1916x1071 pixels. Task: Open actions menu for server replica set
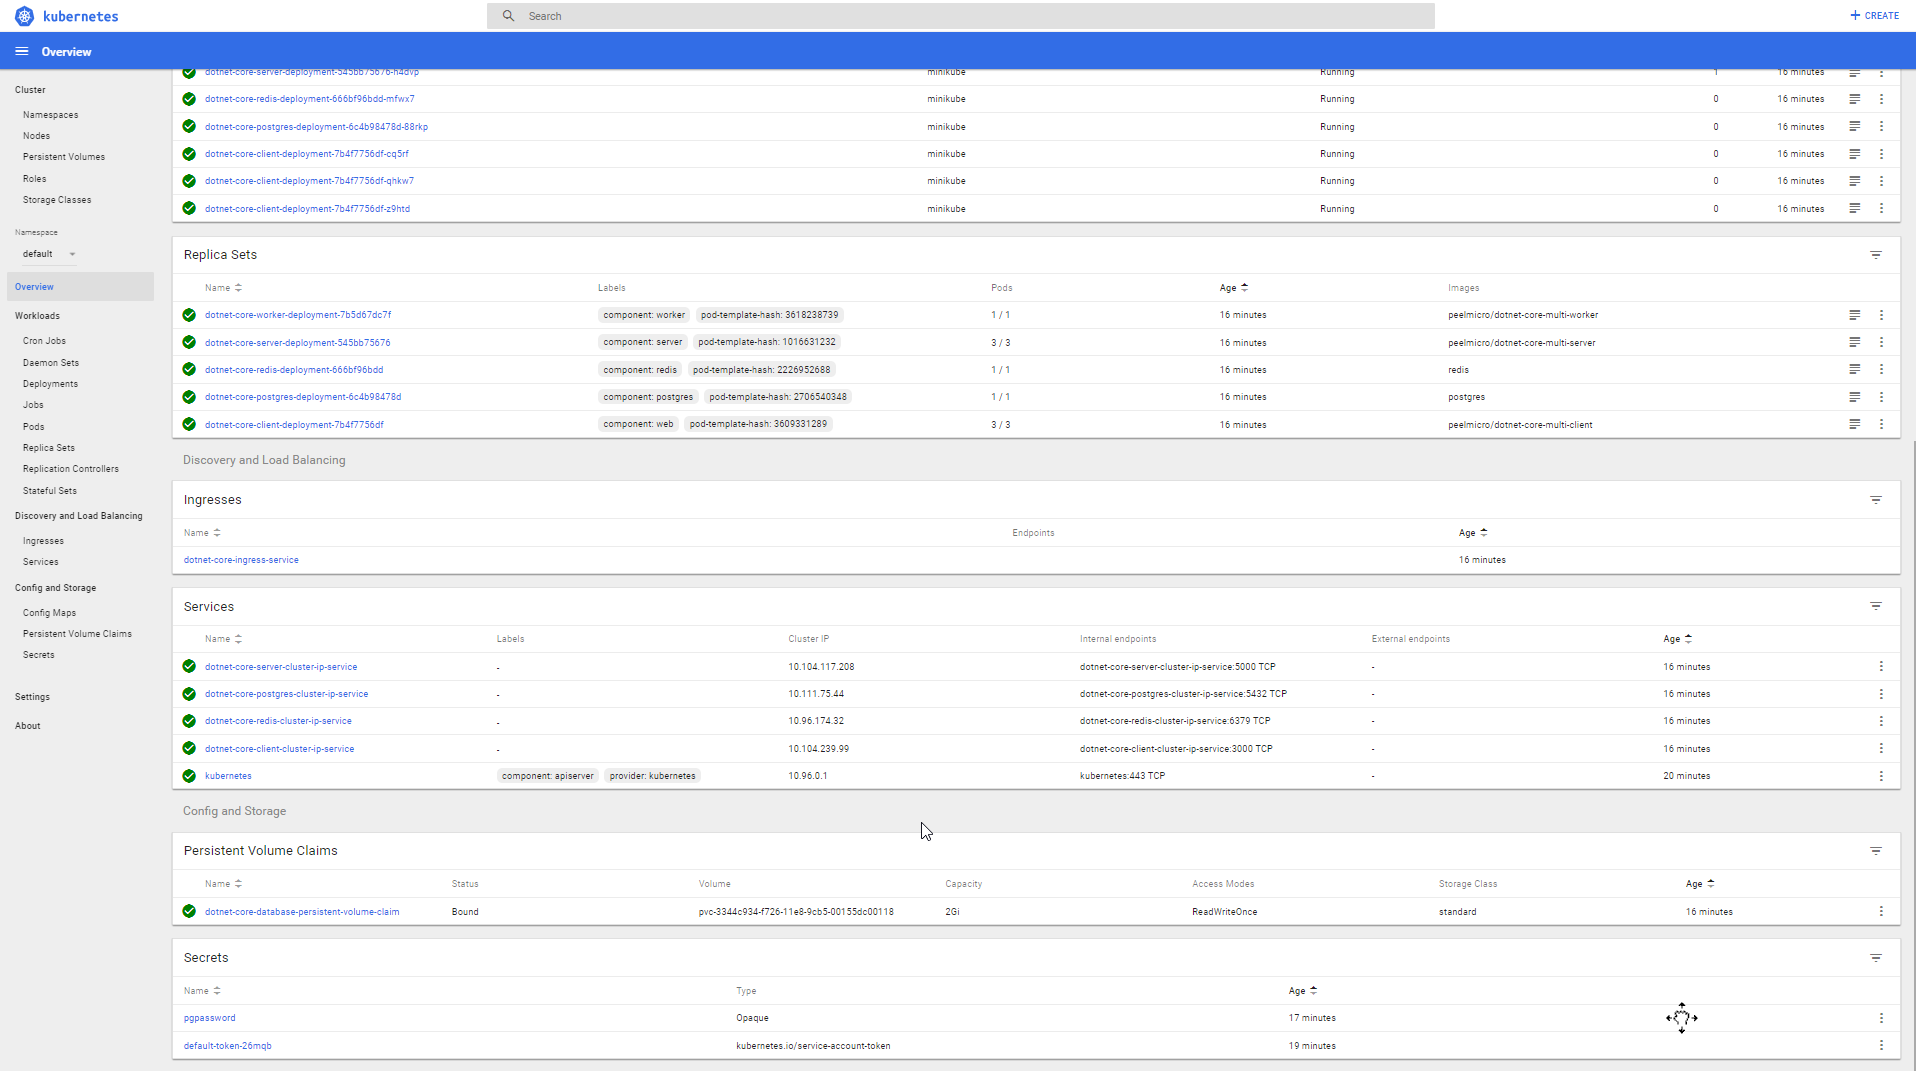(x=1881, y=342)
